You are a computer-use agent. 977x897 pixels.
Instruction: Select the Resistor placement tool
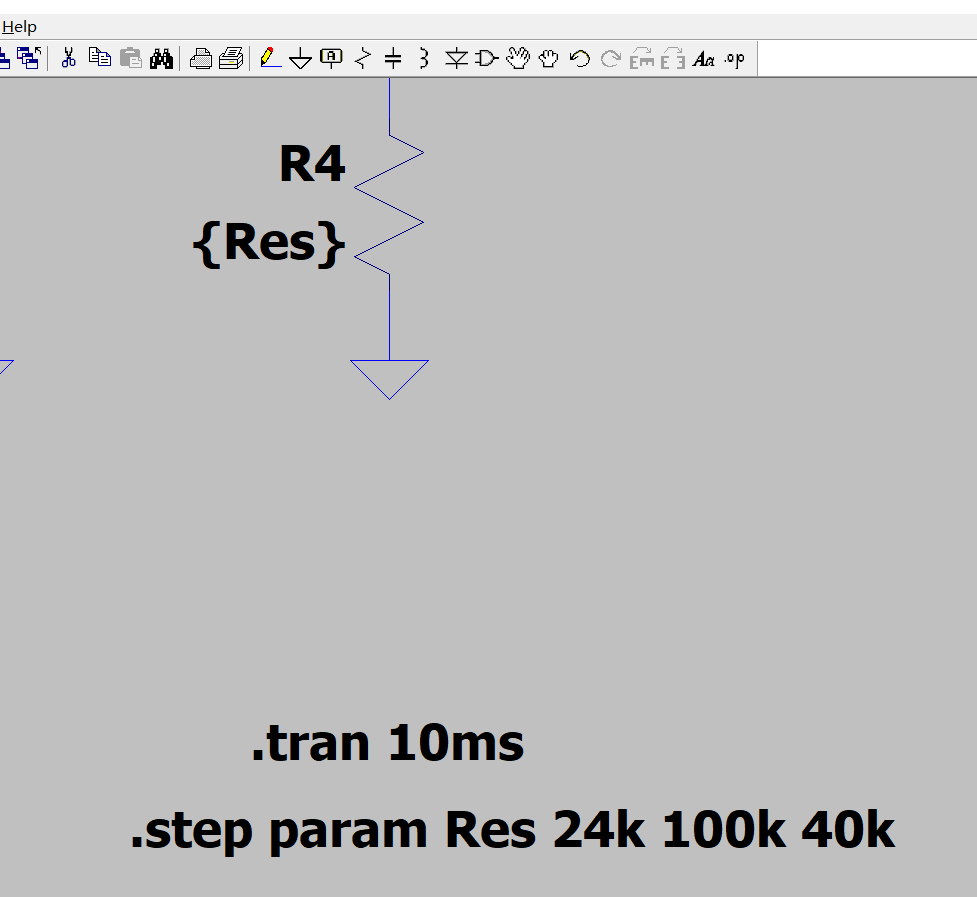pos(361,59)
